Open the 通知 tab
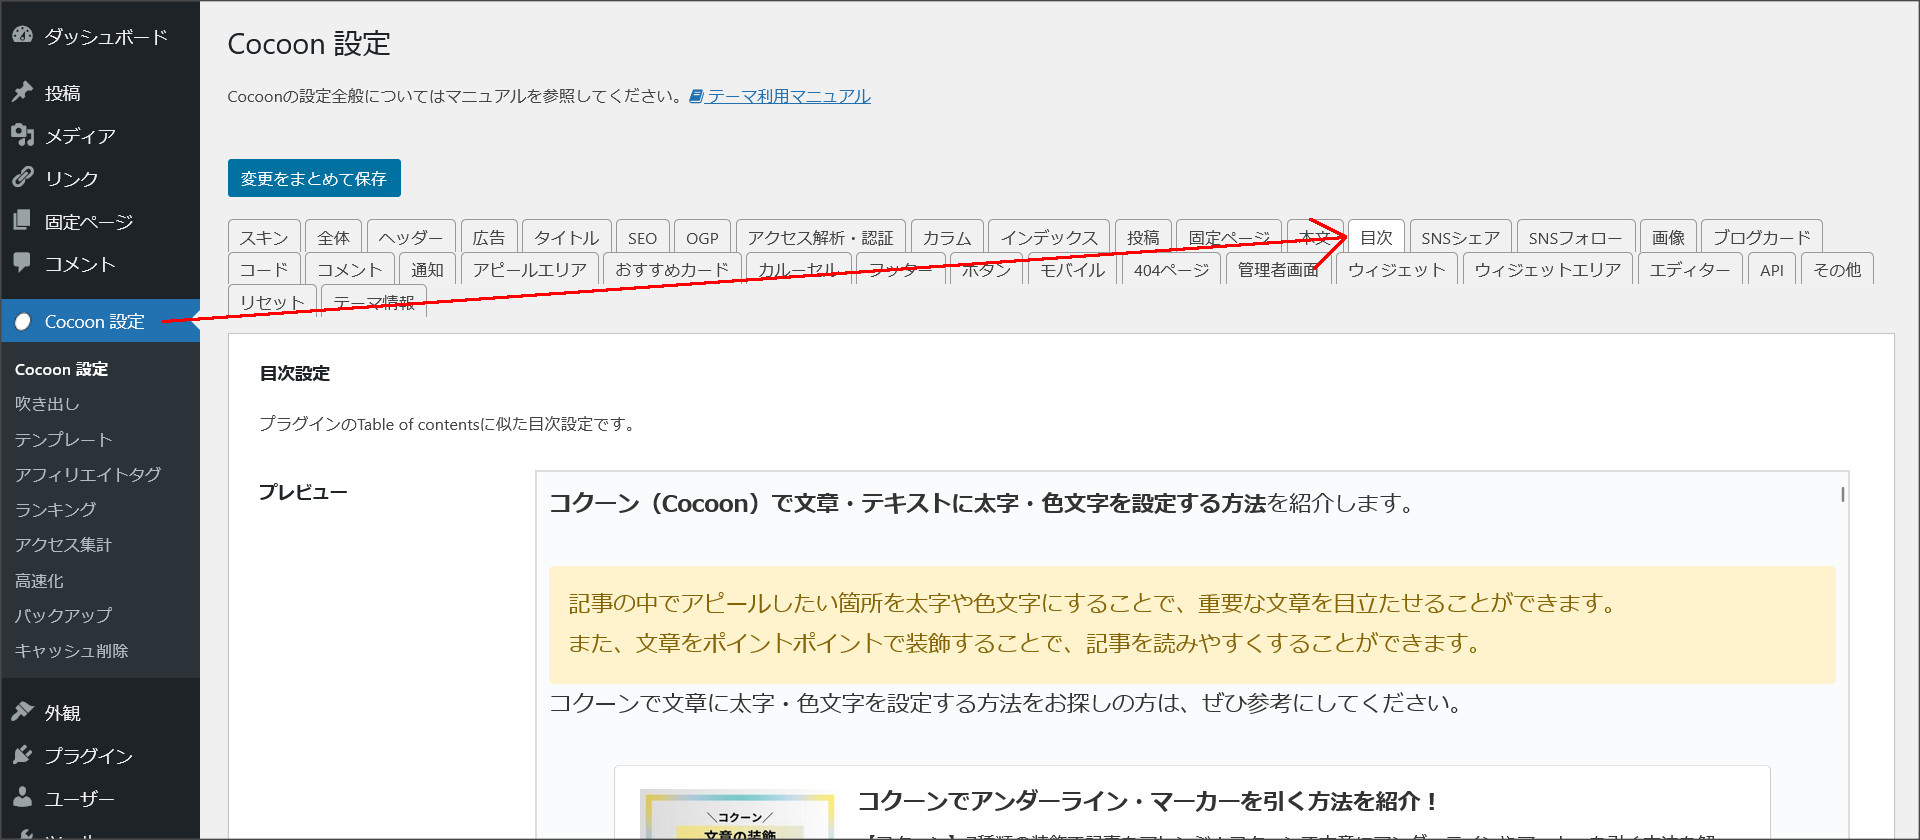The image size is (1920, 840). tap(427, 269)
